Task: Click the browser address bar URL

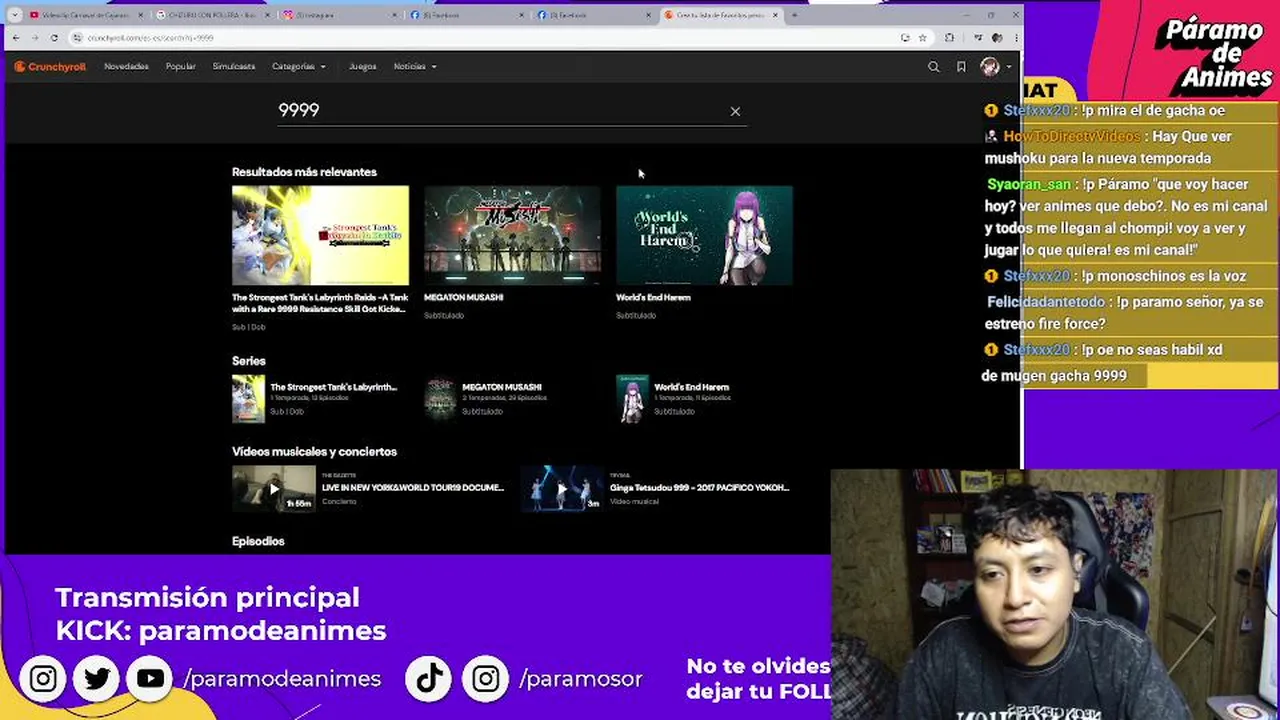Action: coord(150,38)
